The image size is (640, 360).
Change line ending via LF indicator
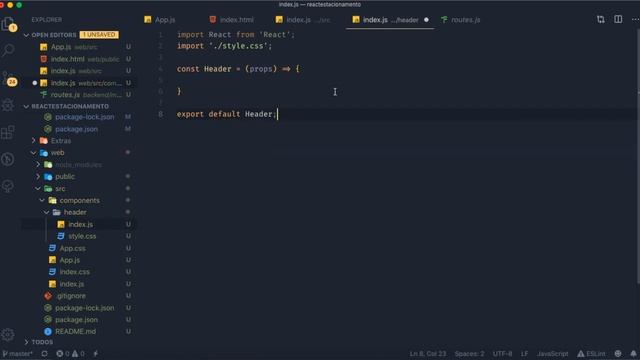click(524, 353)
